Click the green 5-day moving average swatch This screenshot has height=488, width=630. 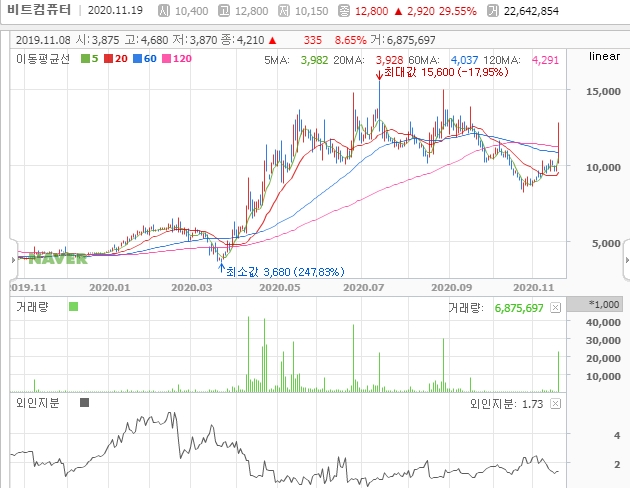point(85,59)
